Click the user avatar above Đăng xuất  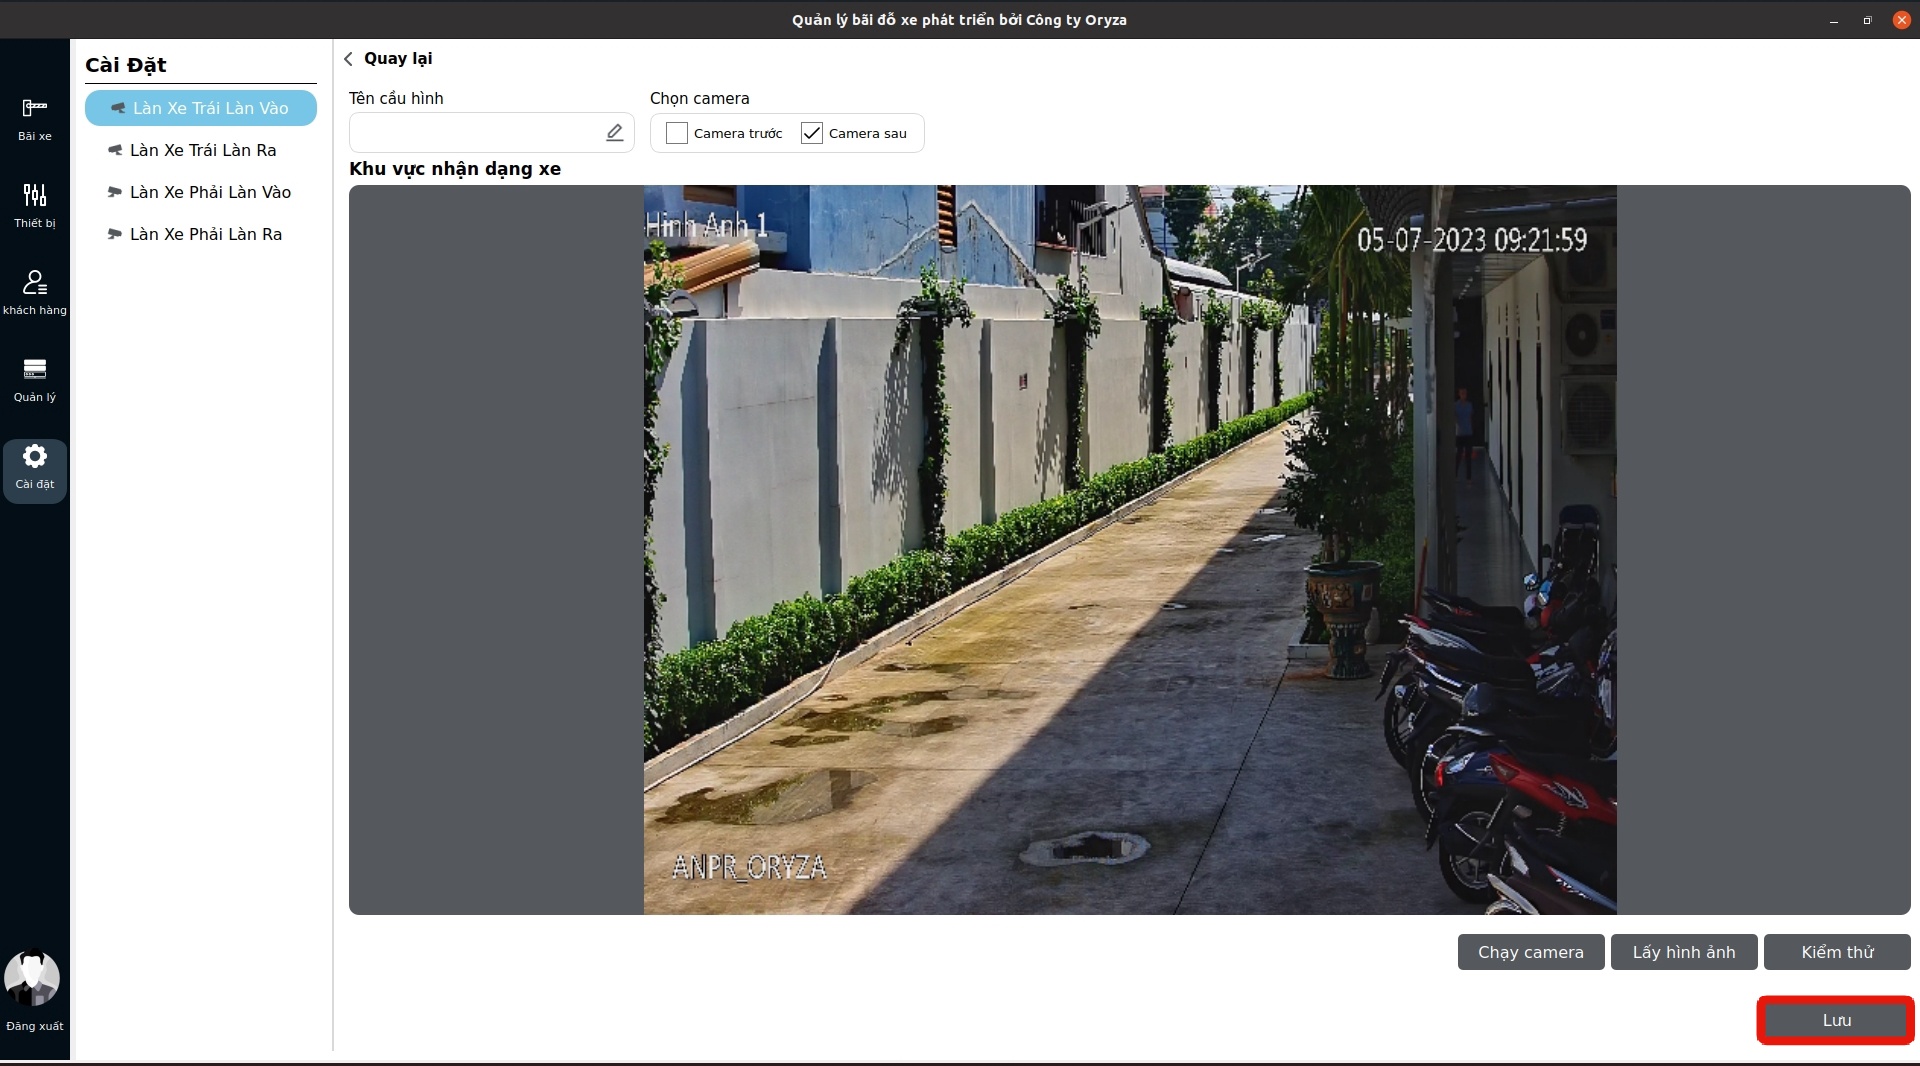pyautogui.click(x=32, y=978)
